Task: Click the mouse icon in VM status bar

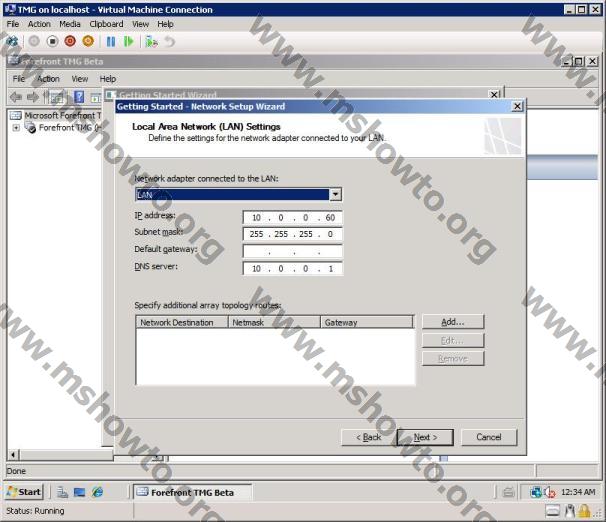Action: pyautogui.click(x=570, y=511)
